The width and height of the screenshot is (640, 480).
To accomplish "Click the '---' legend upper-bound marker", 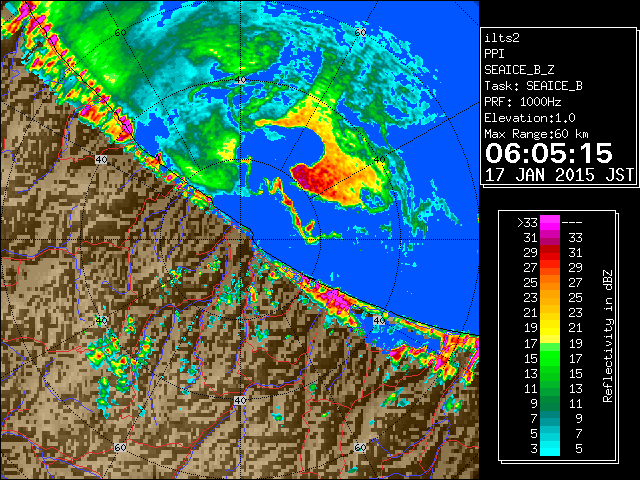I will [x=572, y=223].
